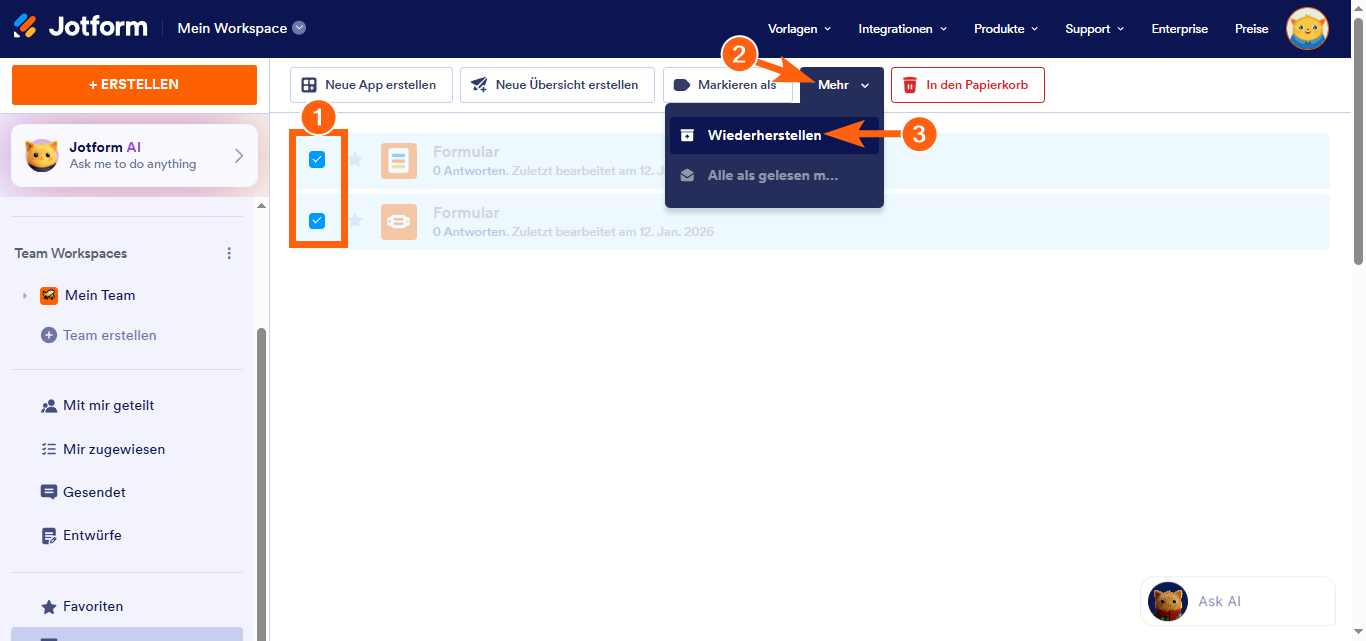Click Neue Übersicht erstellen button
This screenshot has height=641, width=1366.
[557, 85]
